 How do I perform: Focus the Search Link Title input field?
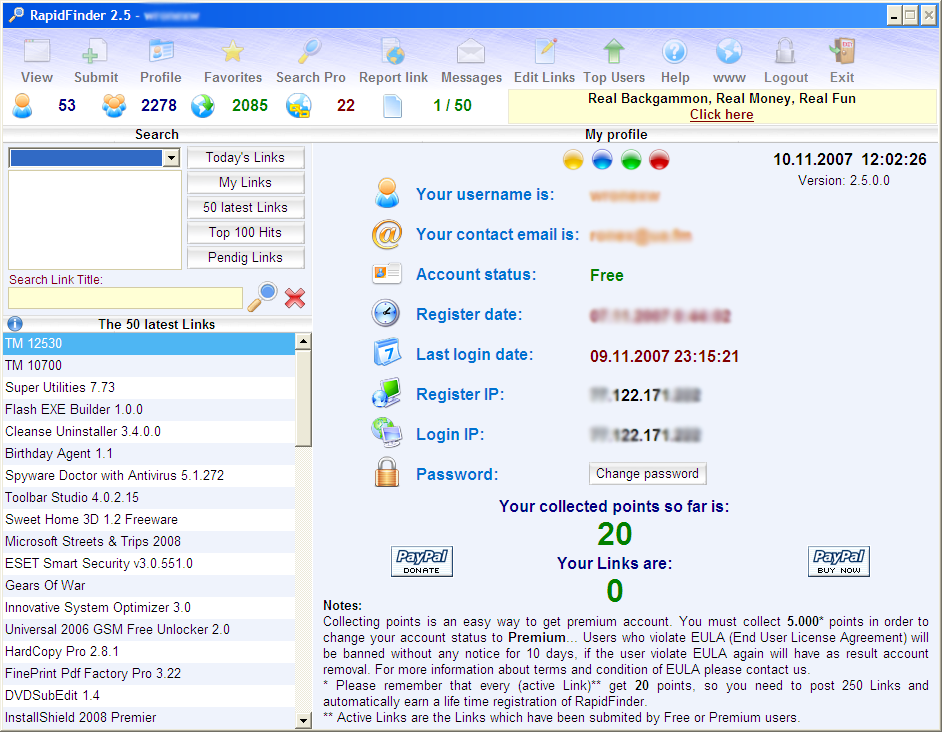[x=126, y=298]
